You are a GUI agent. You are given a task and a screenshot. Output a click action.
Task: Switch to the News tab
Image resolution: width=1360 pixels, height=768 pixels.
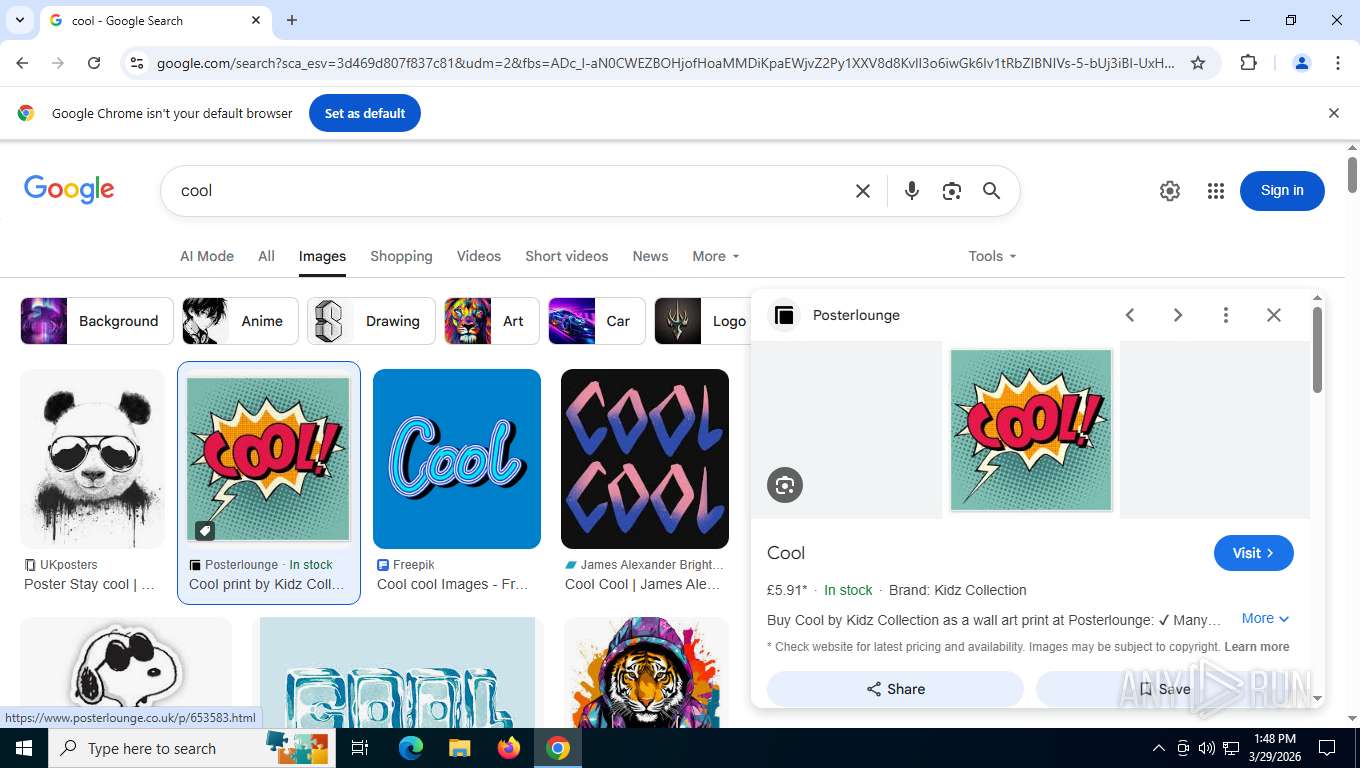650,256
